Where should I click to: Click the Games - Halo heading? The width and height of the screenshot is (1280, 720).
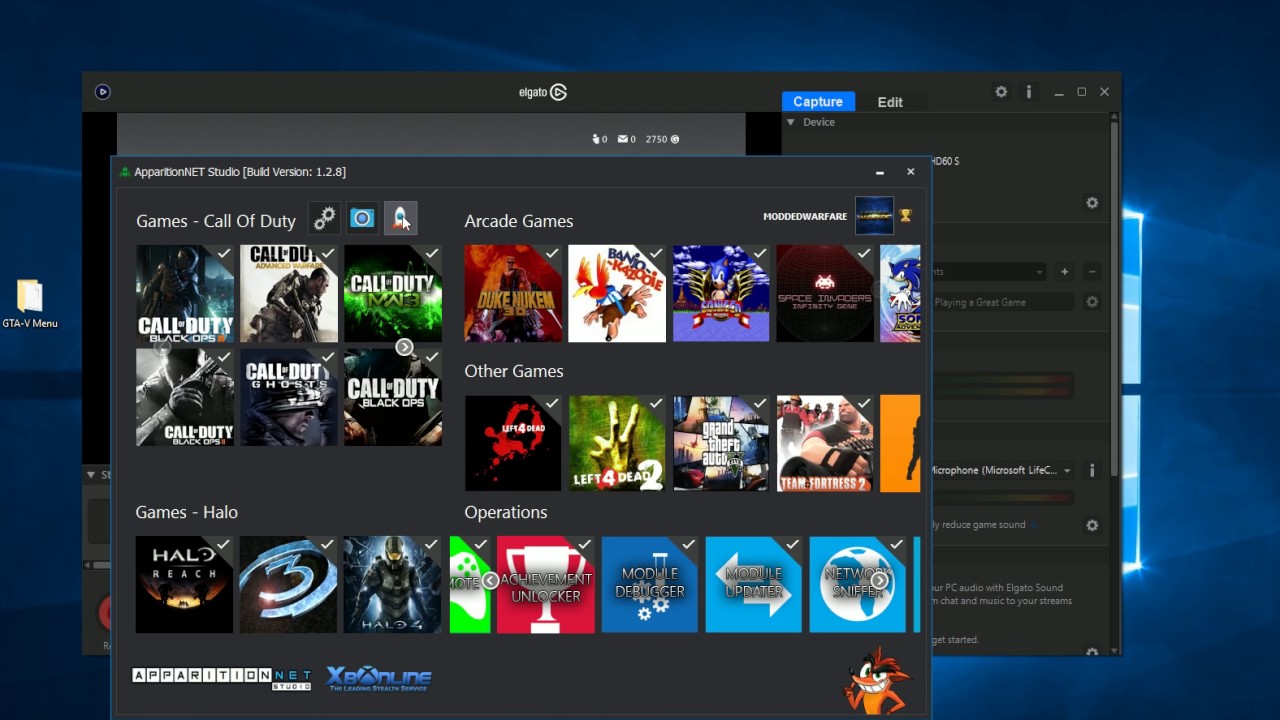click(187, 512)
